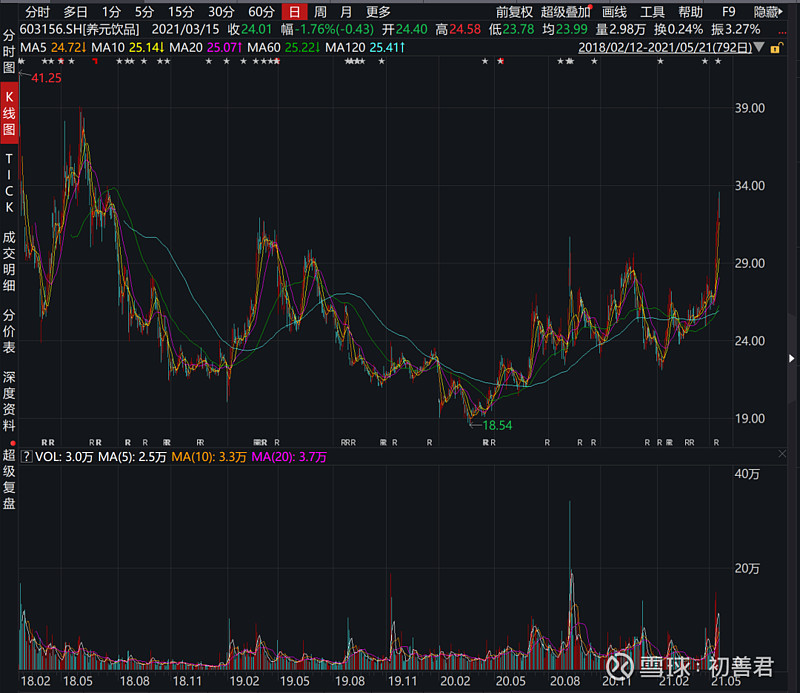Click the 40万 volume axis label
800x693 pixels.
tap(747, 474)
